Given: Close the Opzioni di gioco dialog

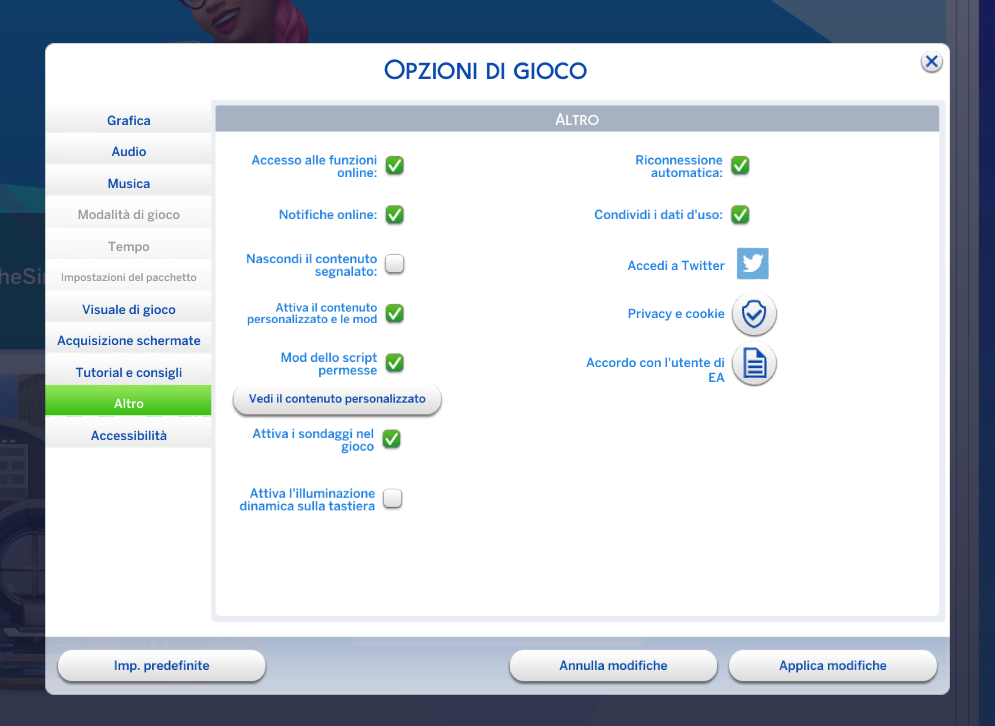Looking at the screenshot, I should click(x=932, y=62).
